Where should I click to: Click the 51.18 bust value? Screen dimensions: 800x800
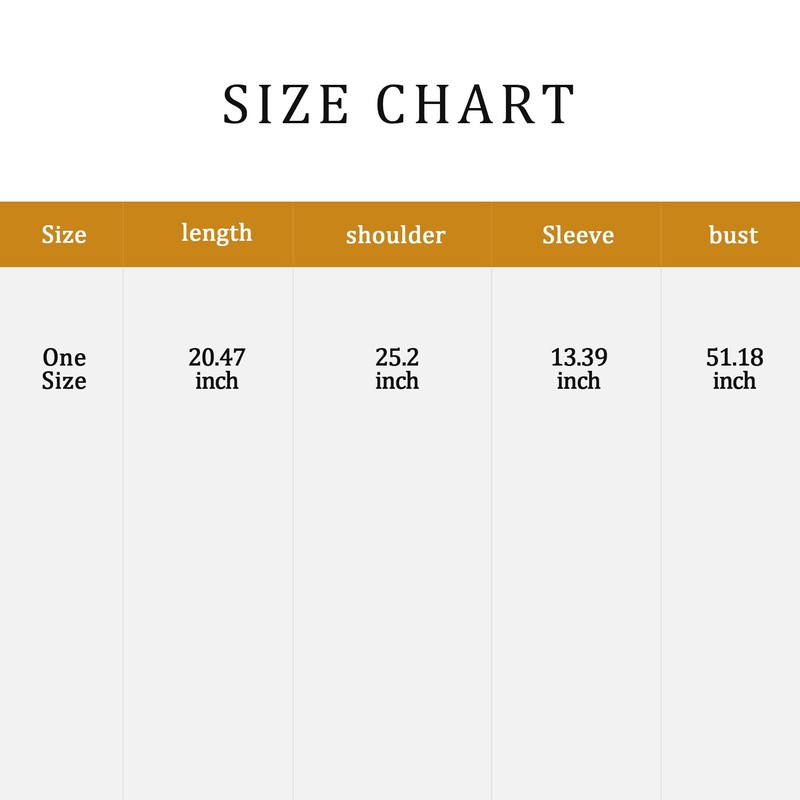pyautogui.click(x=734, y=357)
